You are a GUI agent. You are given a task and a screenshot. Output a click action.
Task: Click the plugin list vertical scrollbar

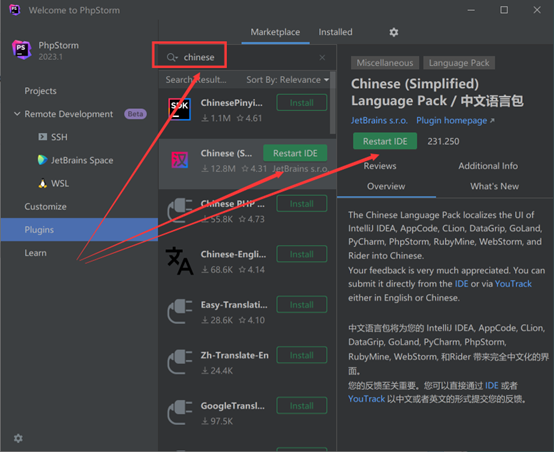pyautogui.click(x=332, y=102)
